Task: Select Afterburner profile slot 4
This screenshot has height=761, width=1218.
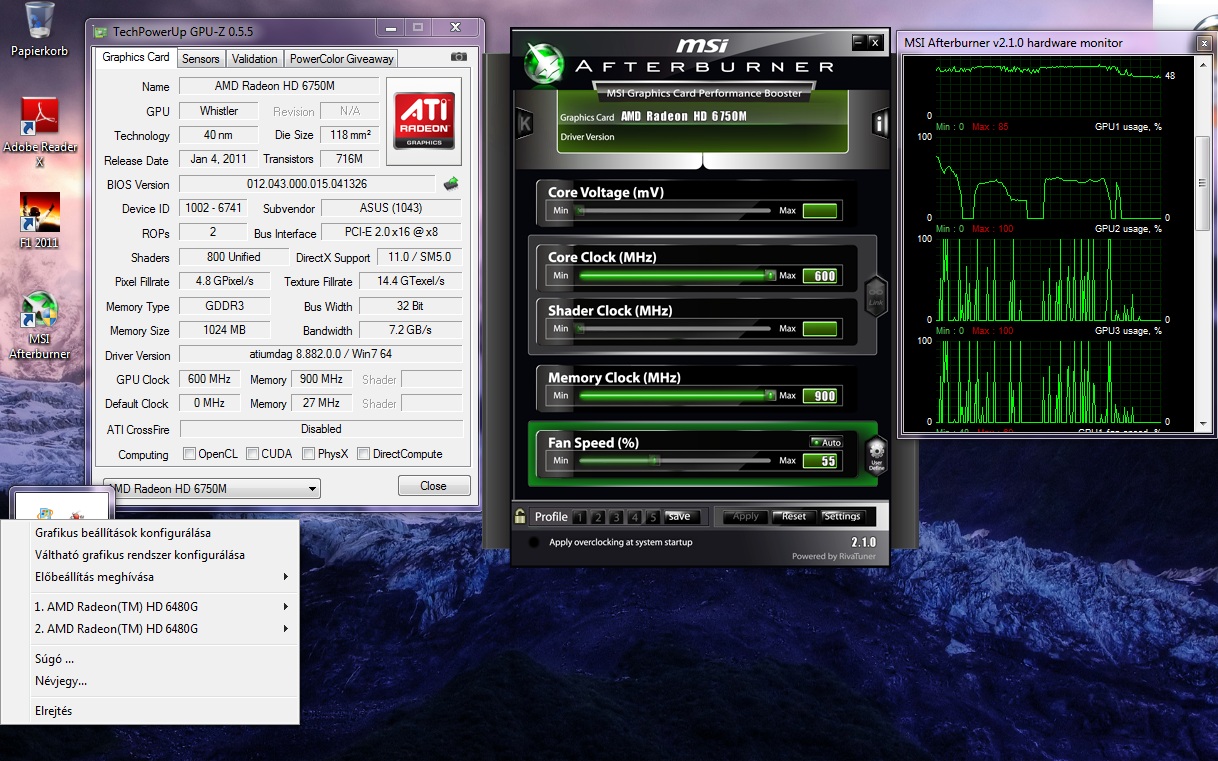Action: 634,517
